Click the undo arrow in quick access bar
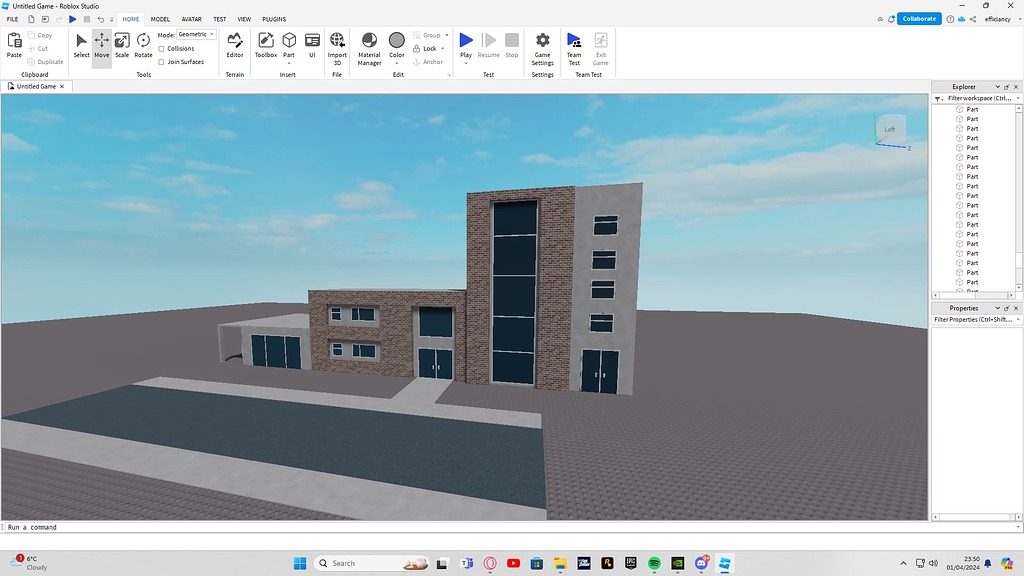Viewport: 1024px width, 576px height. [101, 19]
